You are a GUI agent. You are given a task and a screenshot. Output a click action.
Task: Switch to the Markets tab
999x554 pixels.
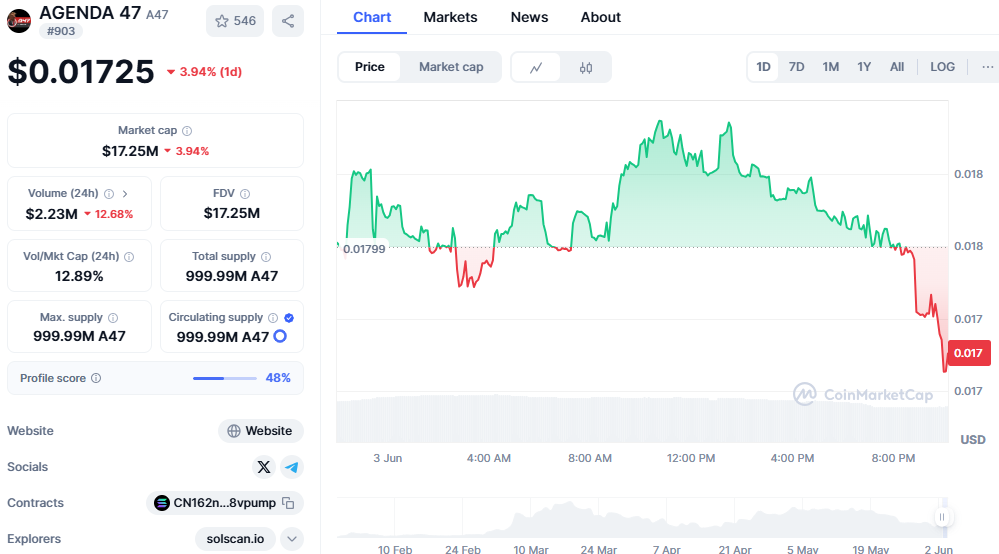click(450, 17)
